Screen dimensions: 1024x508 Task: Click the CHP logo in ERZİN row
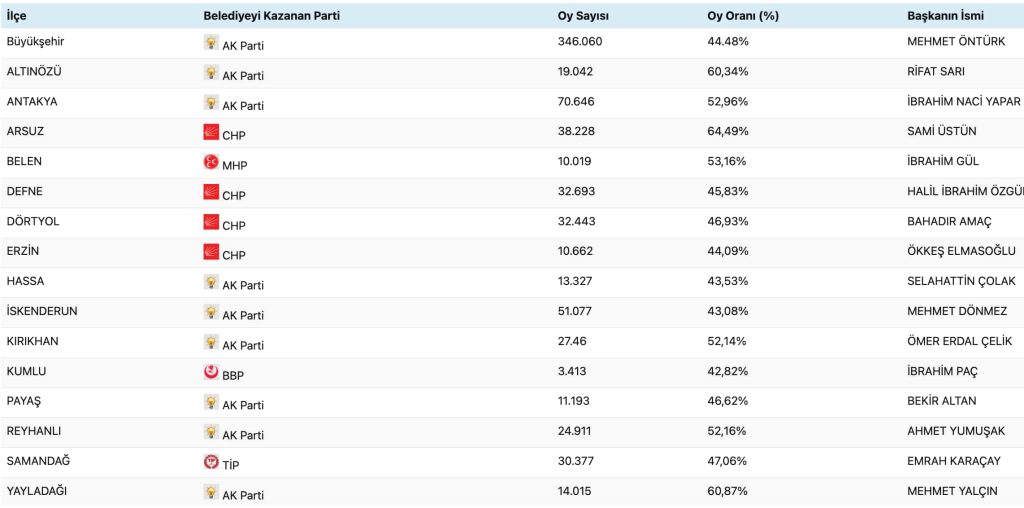coord(211,252)
